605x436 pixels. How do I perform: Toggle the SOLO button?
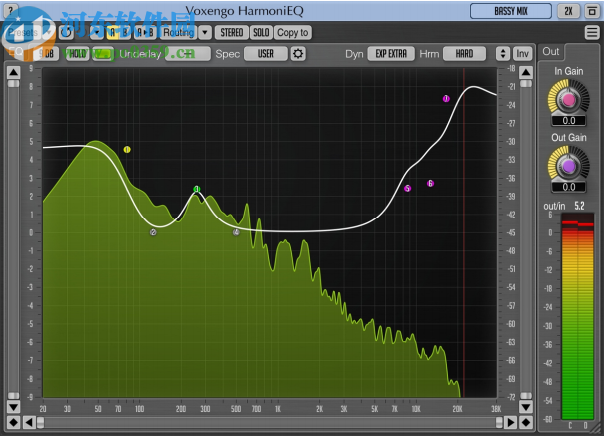260,32
